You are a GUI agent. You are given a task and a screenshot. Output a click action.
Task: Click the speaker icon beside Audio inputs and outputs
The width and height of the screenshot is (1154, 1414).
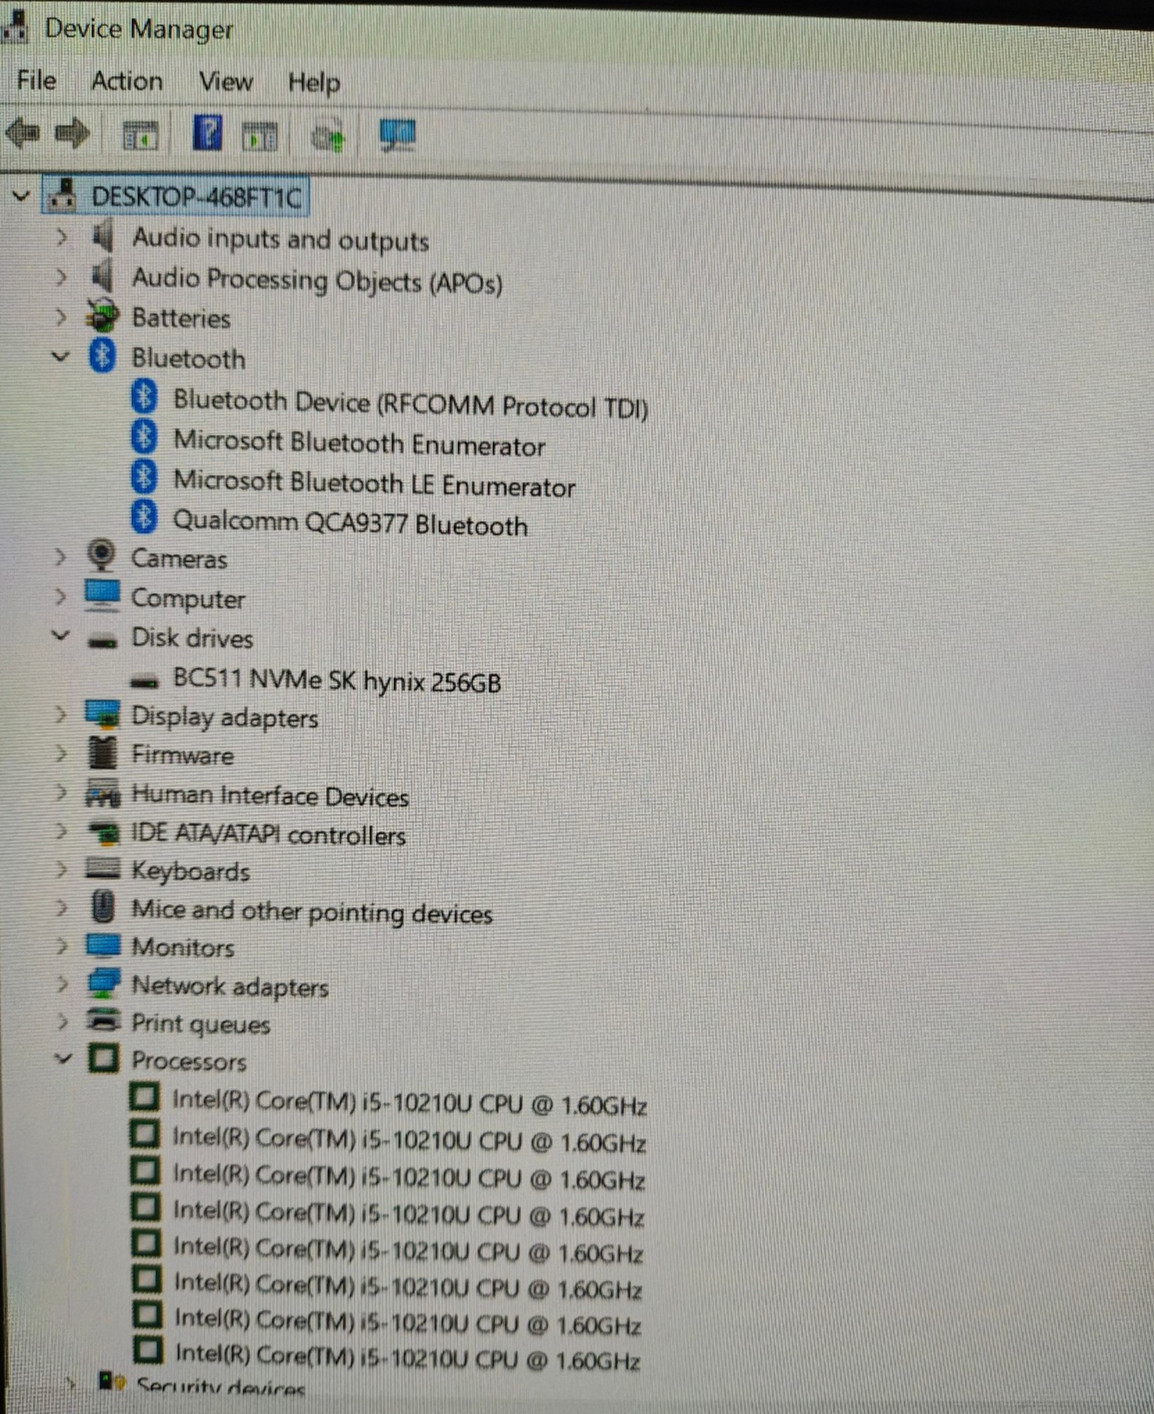pyautogui.click(x=102, y=237)
